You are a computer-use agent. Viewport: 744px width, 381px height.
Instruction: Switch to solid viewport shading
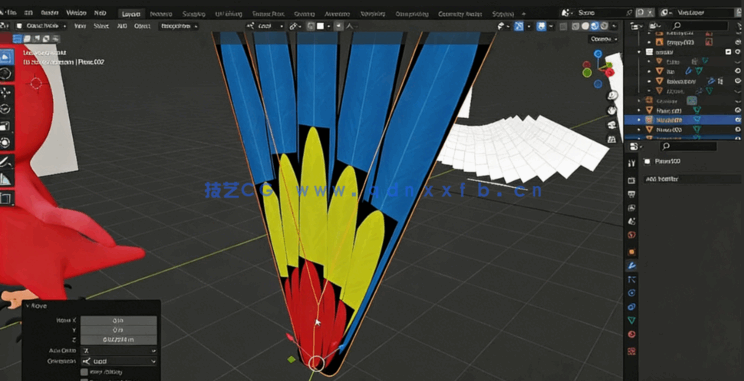point(586,26)
